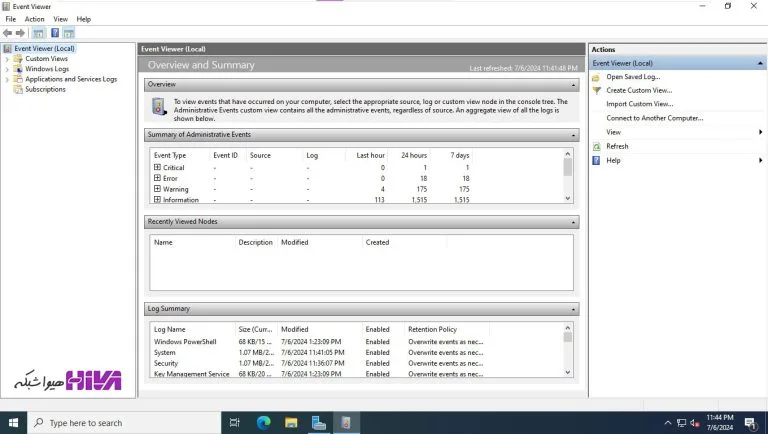Image resolution: width=768 pixels, height=434 pixels.
Task: Open the Help submenu arrow in Actions
Action: click(x=760, y=160)
